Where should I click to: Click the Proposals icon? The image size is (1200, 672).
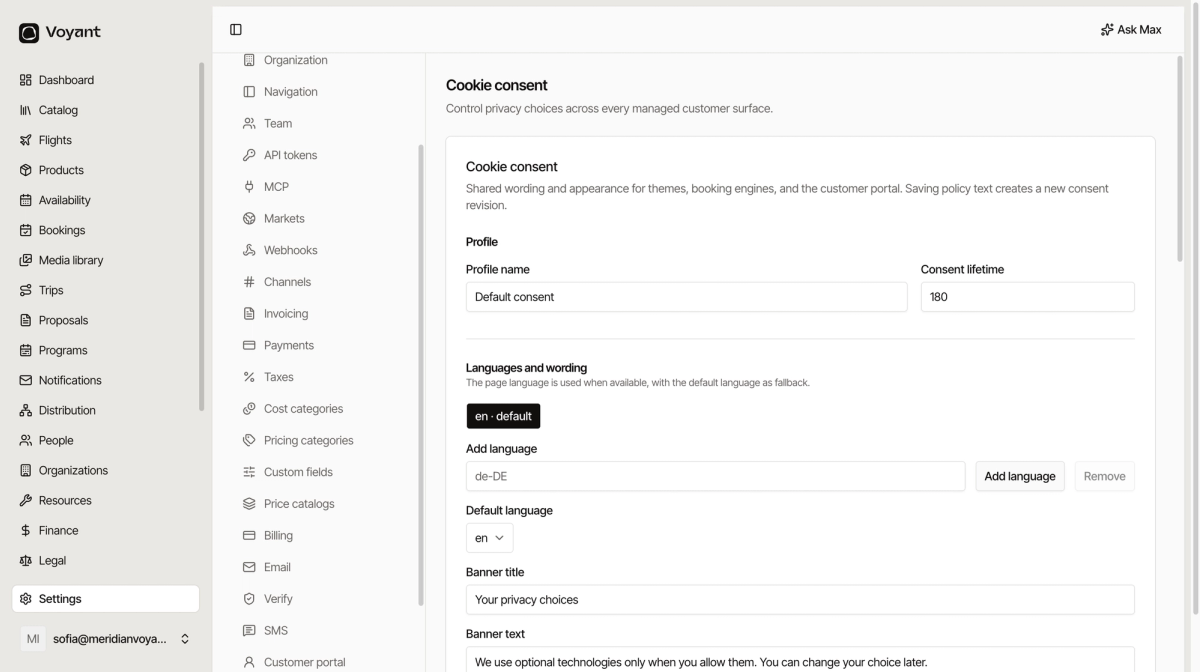point(26,320)
